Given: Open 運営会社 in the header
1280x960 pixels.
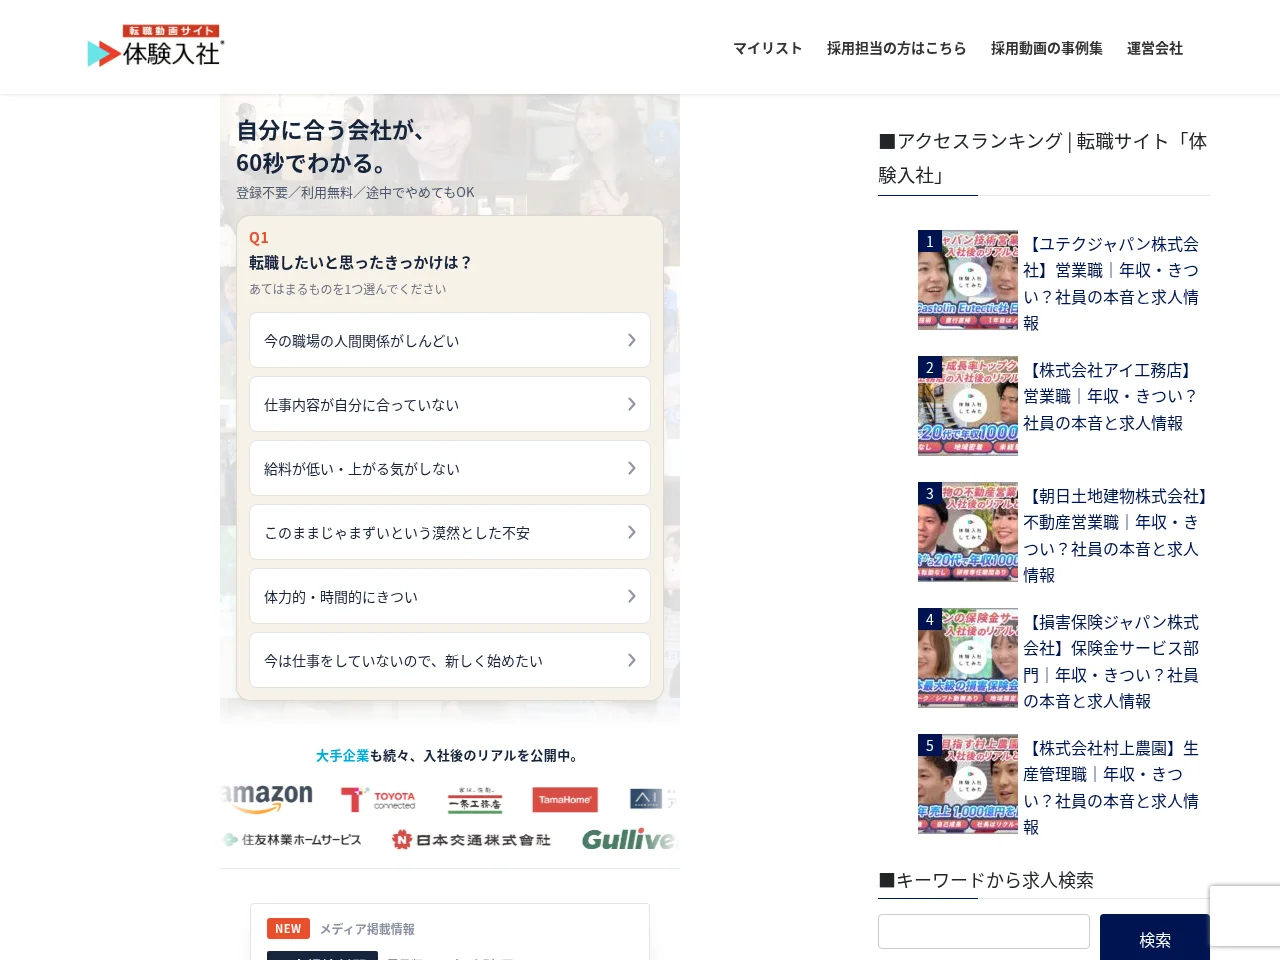Looking at the screenshot, I should 1154,48.
